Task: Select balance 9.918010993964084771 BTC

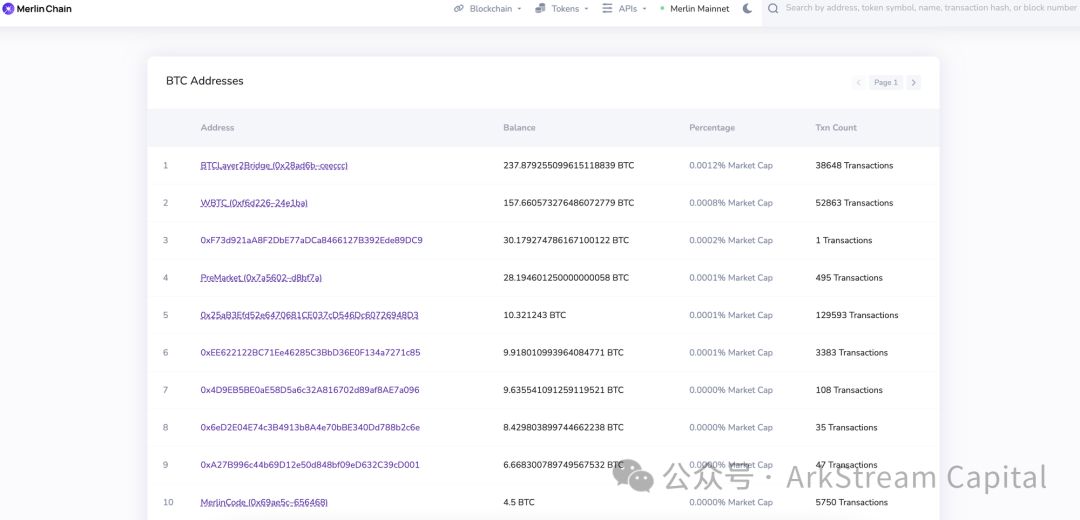Action: 563,353
